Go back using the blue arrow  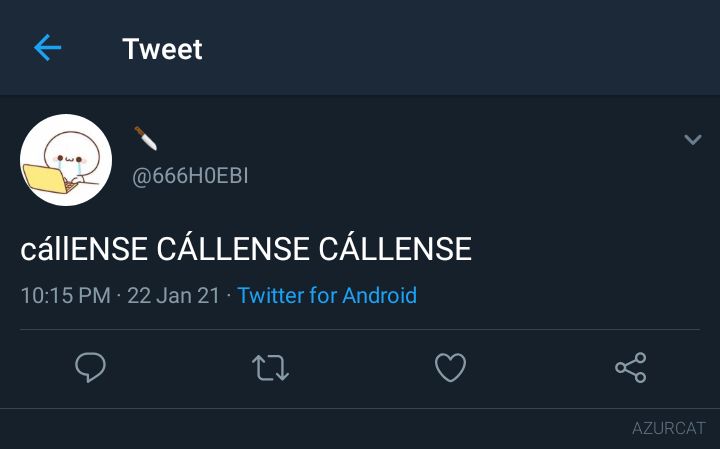coord(47,47)
